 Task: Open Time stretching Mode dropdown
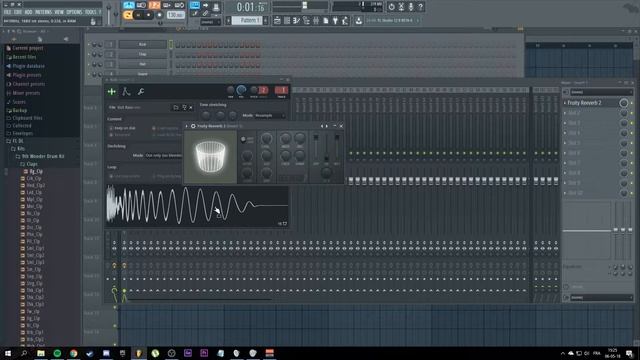click(x=269, y=116)
